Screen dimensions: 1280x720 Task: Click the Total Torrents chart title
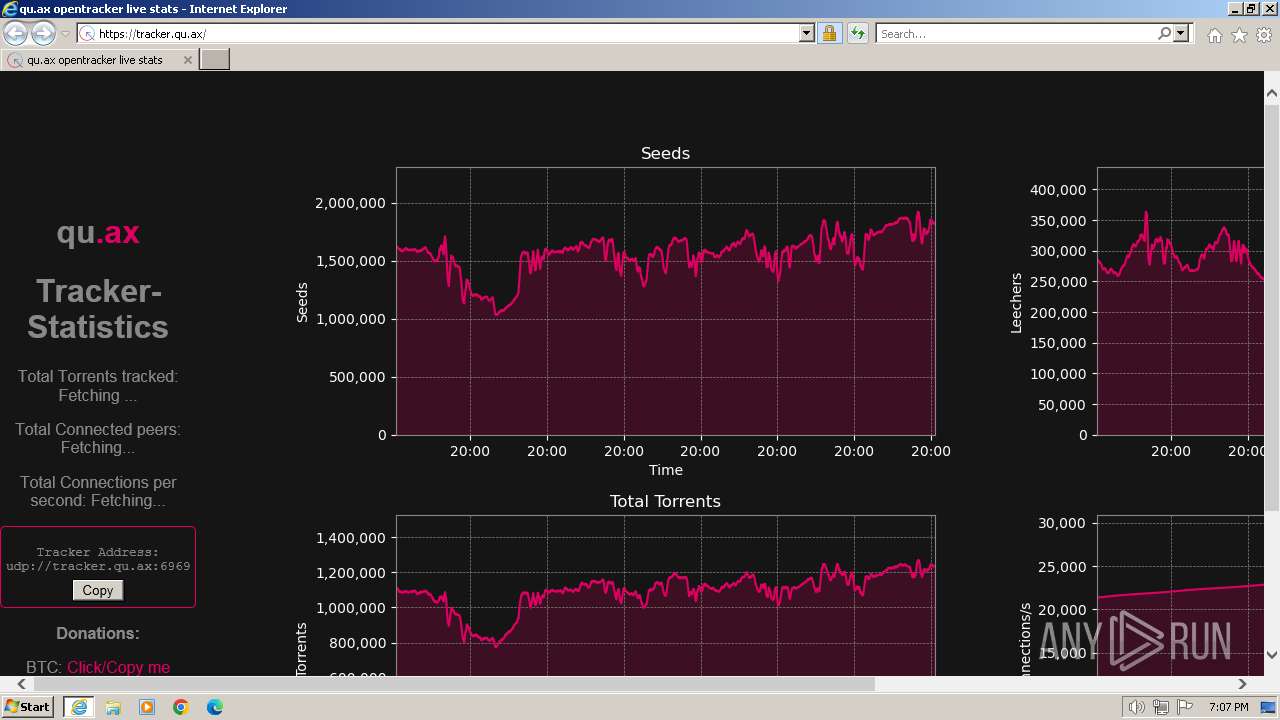point(665,501)
